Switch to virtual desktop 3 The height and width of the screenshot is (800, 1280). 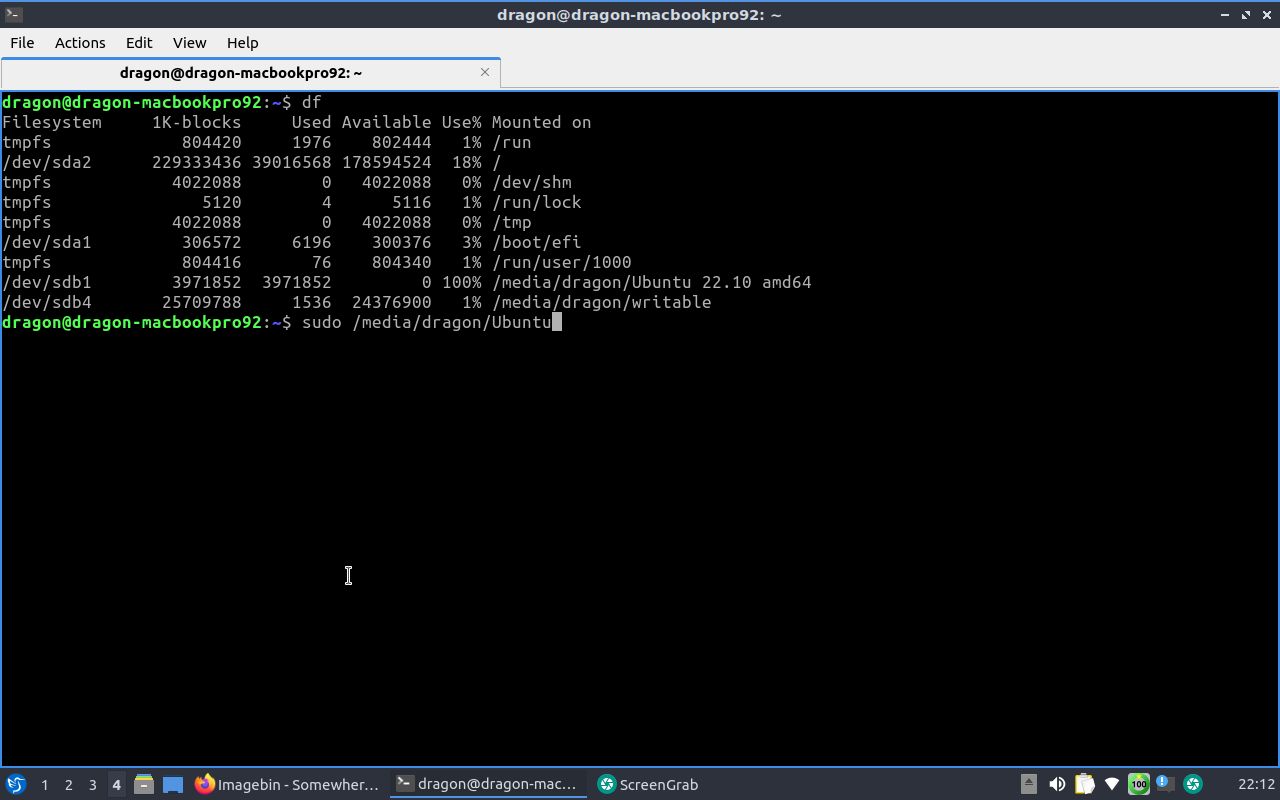[92, 785]
